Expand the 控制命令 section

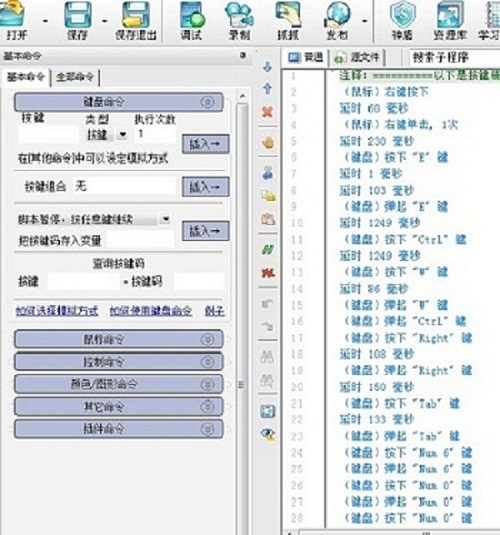(x=119, y=361)
